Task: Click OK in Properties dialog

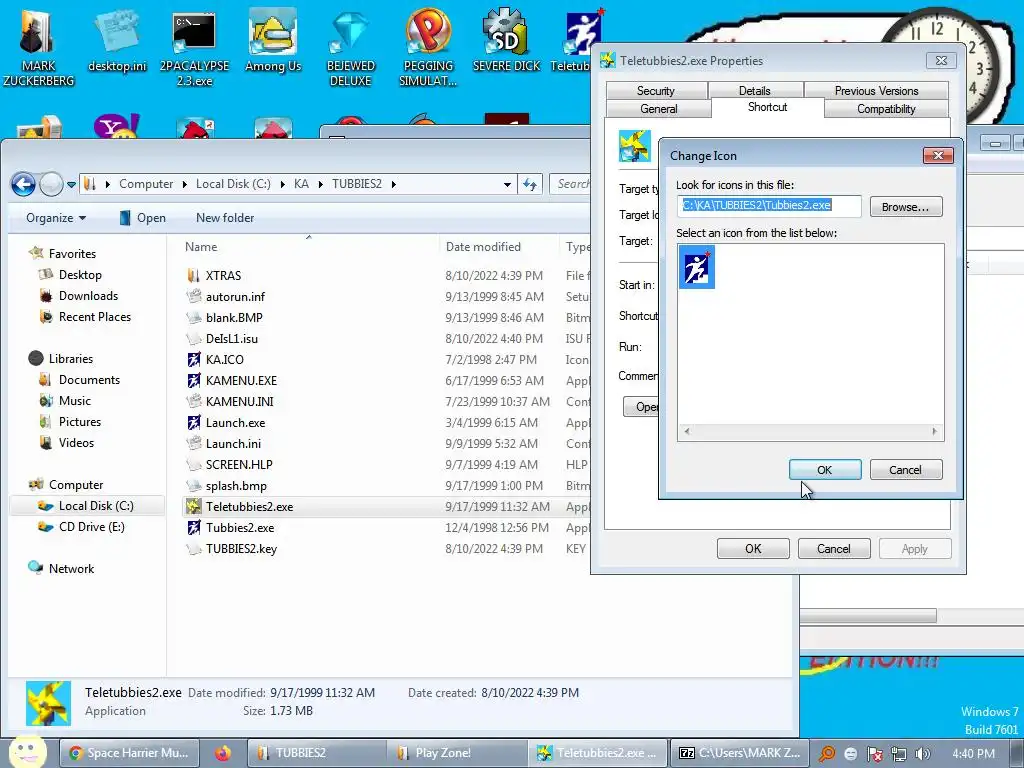Action: coord(753,549)
